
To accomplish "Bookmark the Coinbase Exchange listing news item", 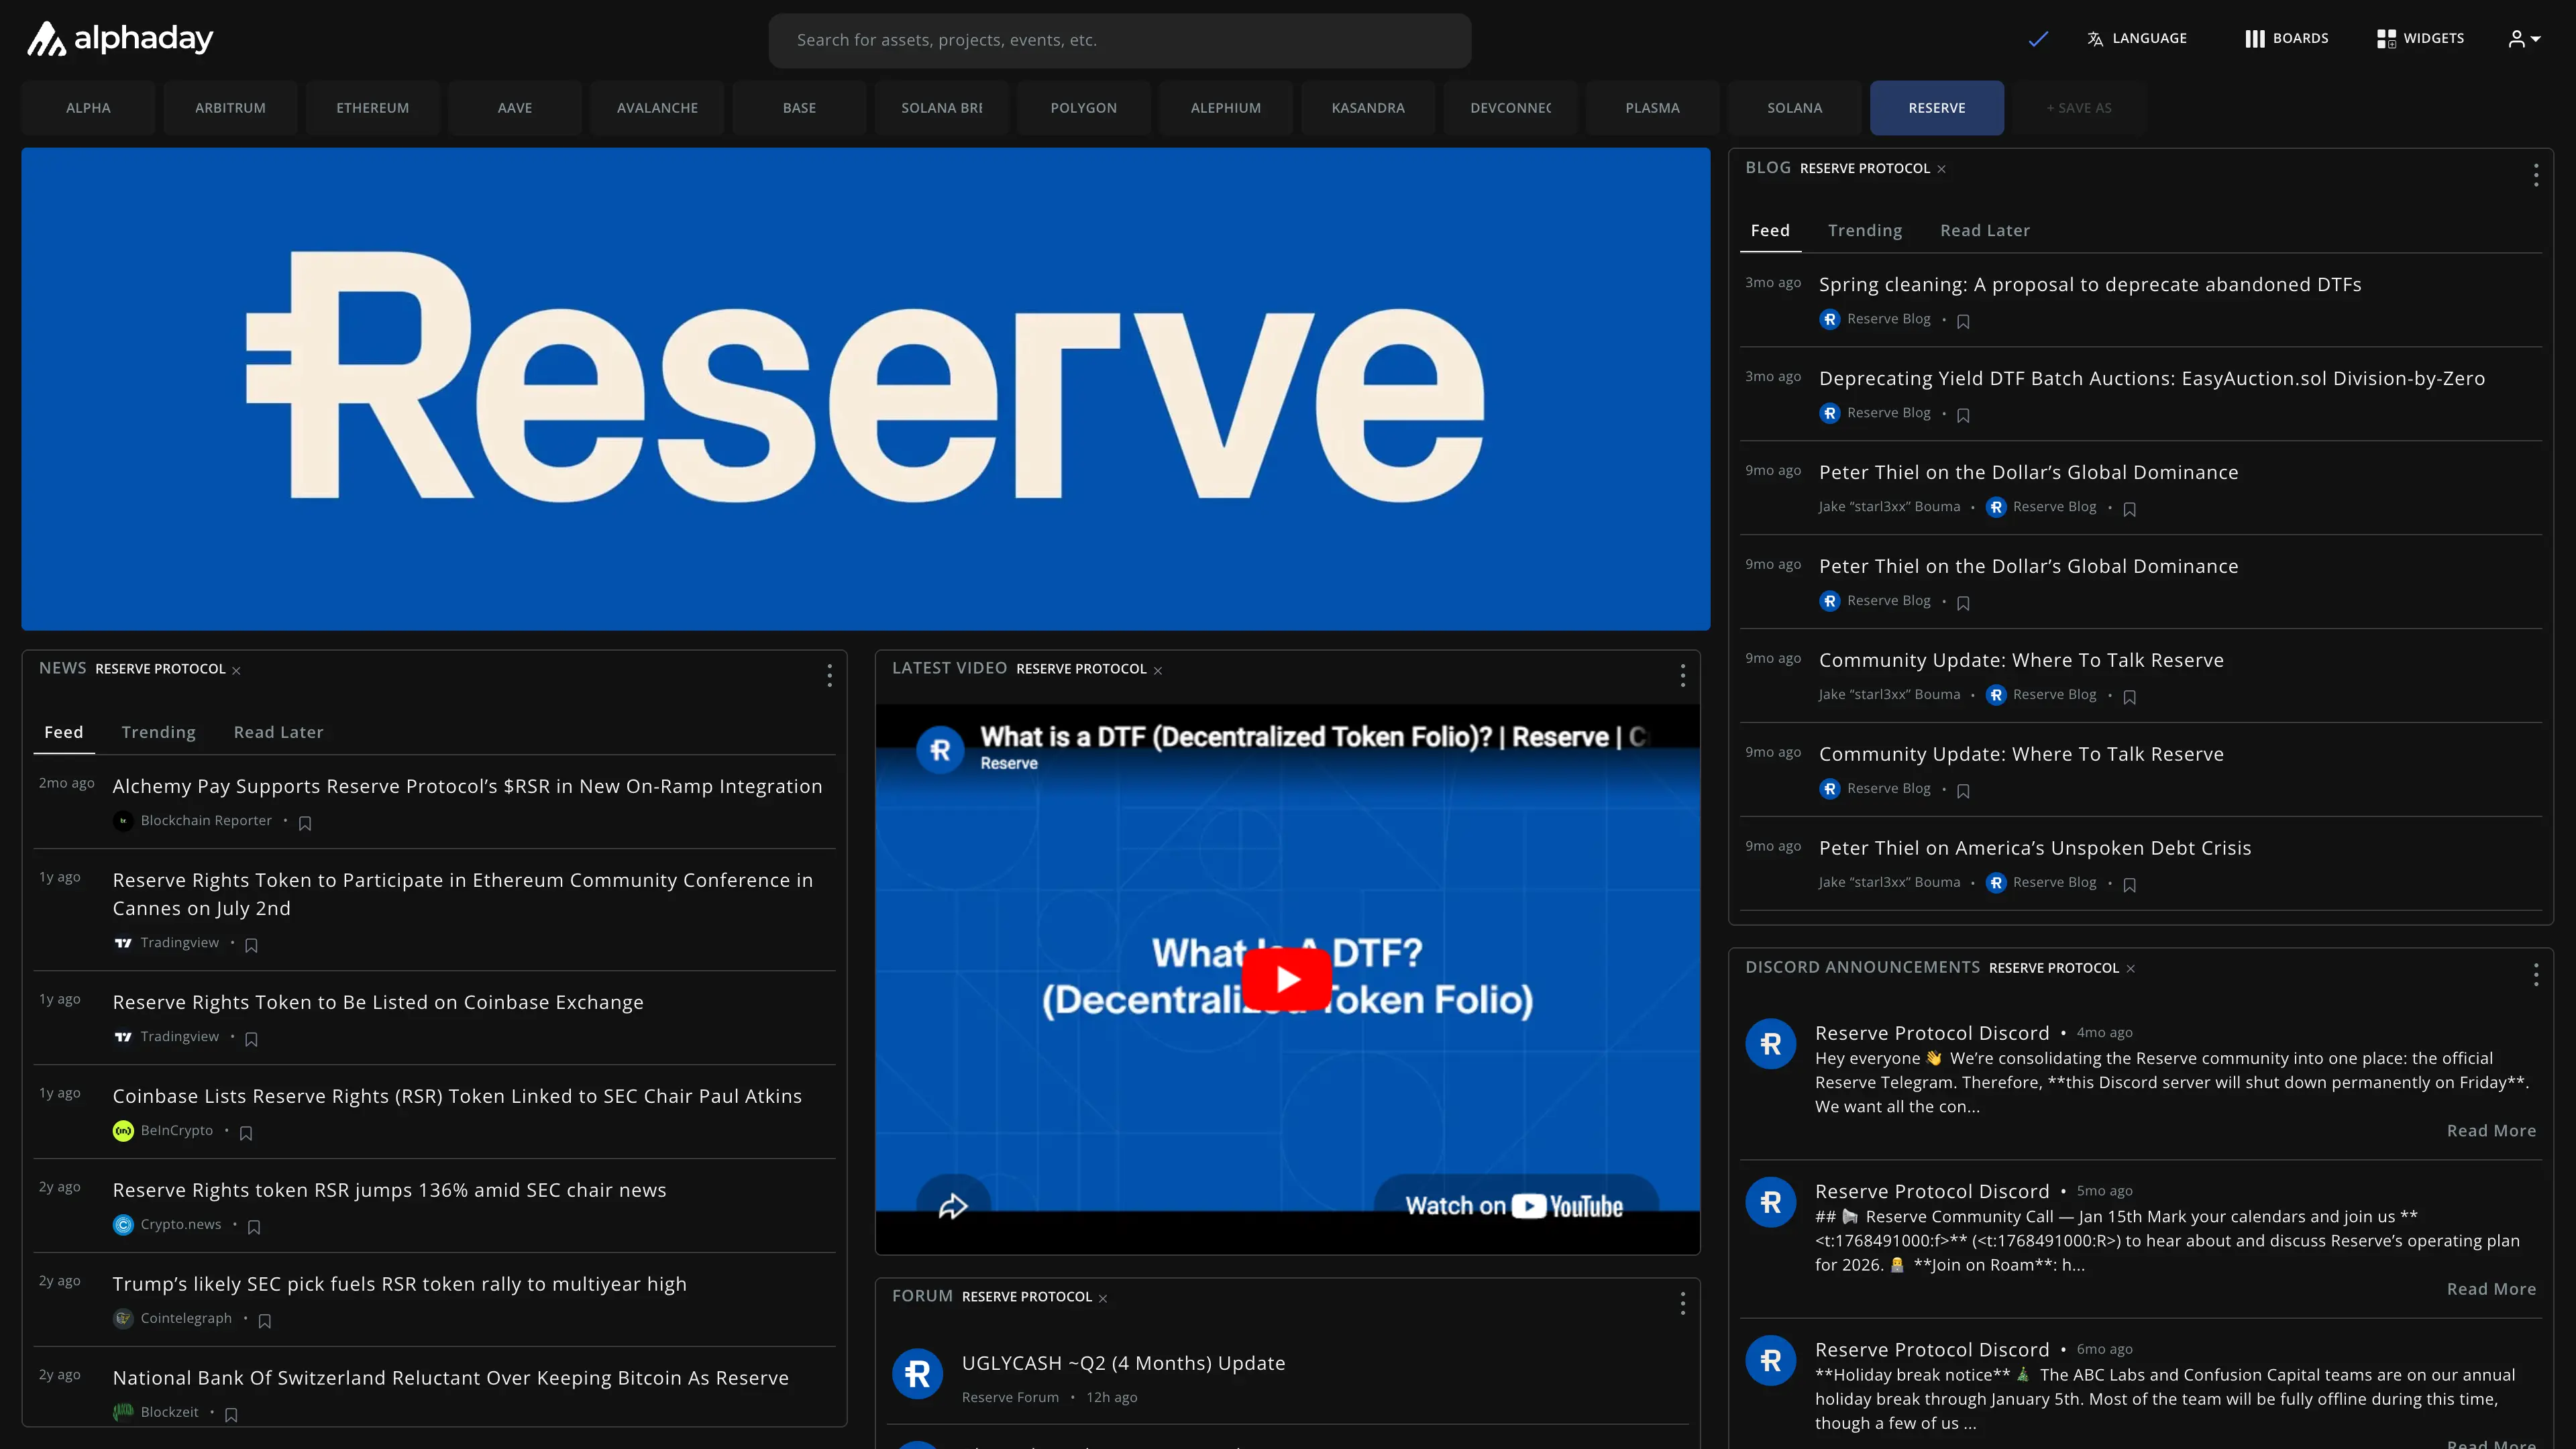I will [x=251, y=1039].
